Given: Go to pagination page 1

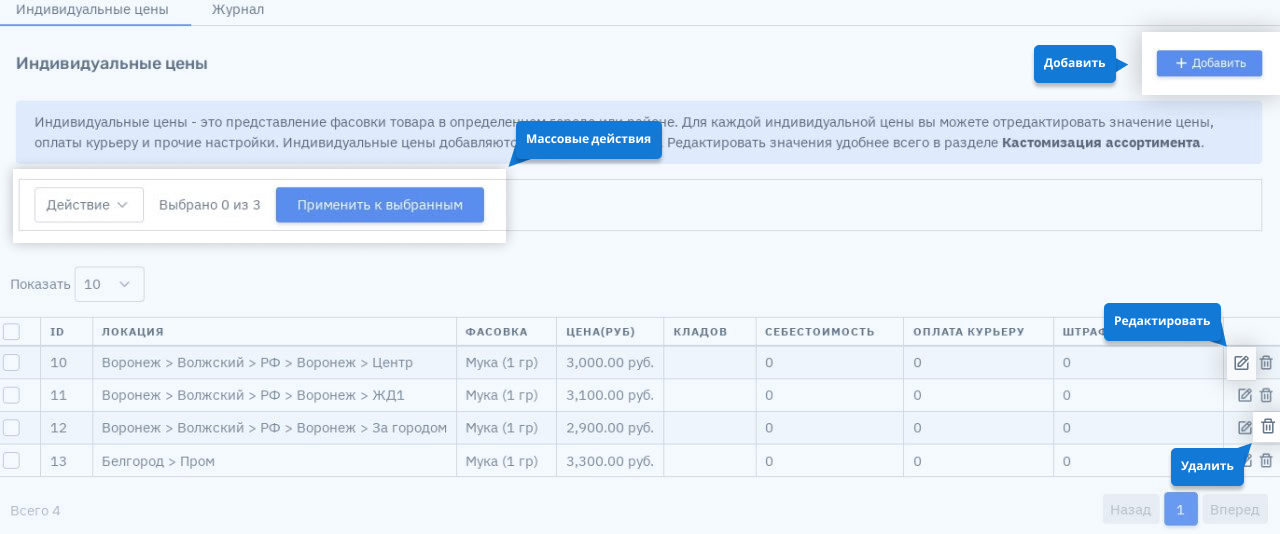Looking at the screenshot, I should (1180, 510).
